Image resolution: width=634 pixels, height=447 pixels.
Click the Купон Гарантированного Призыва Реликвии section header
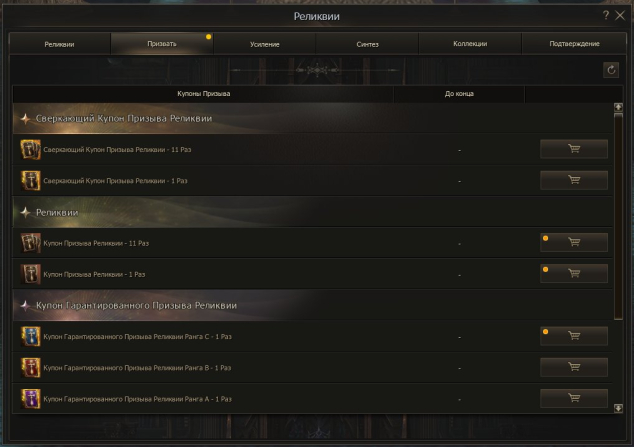(x=312, y=305)
